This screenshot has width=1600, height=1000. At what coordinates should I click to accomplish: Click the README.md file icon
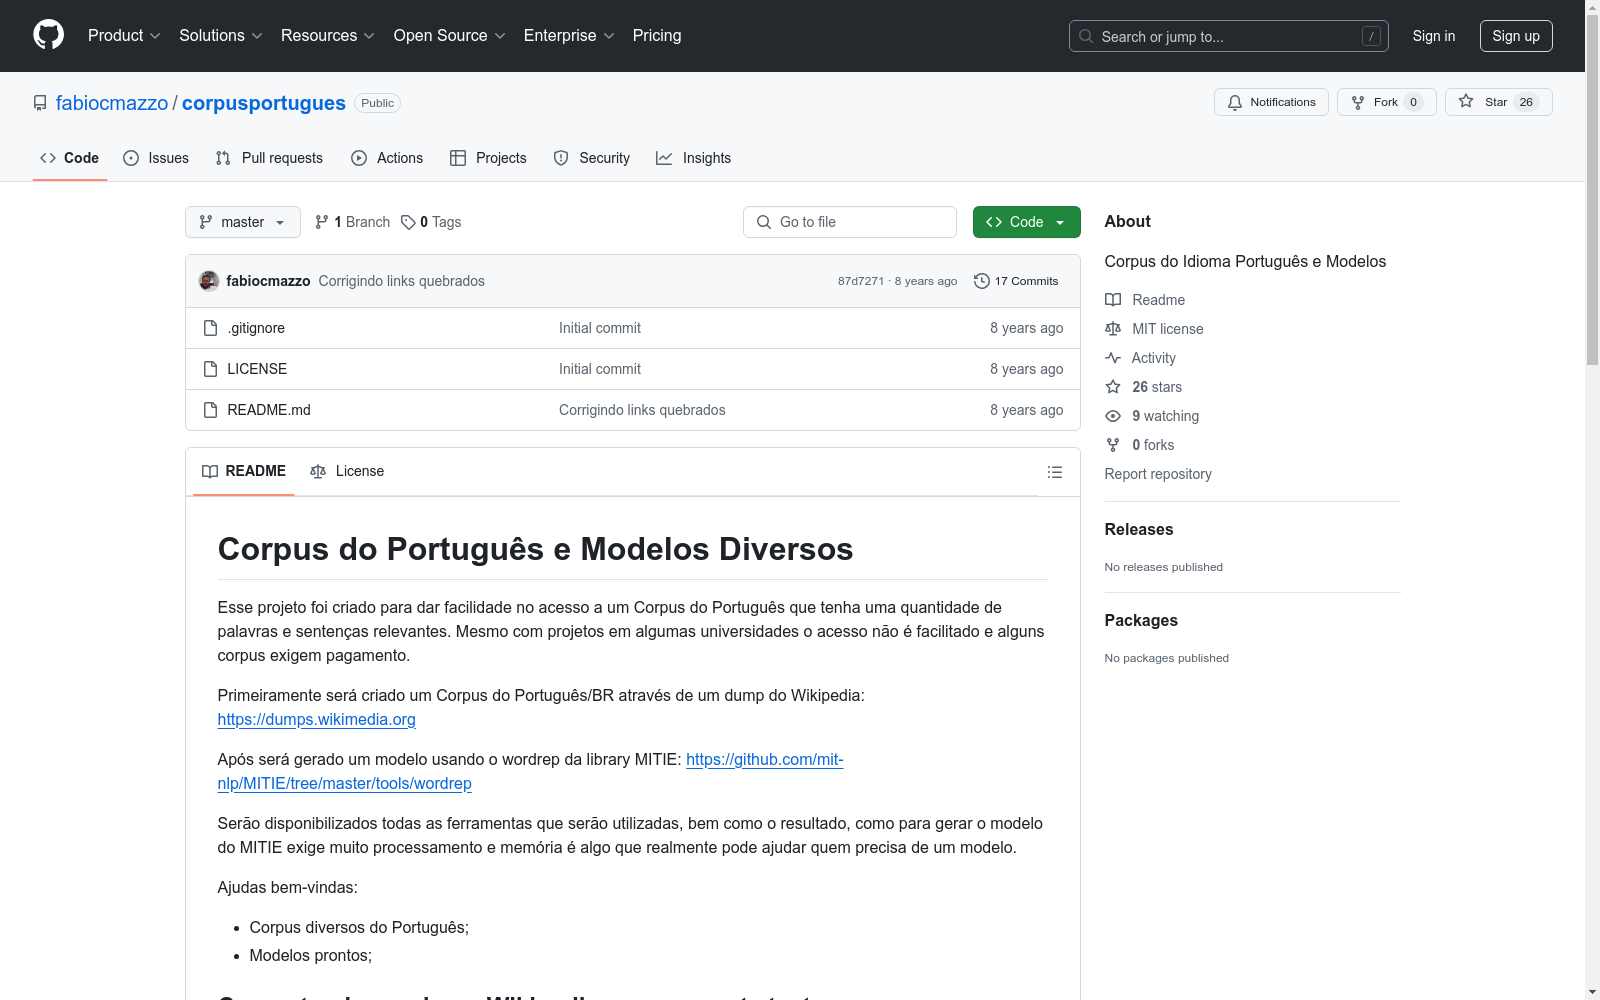click(210, 410)
